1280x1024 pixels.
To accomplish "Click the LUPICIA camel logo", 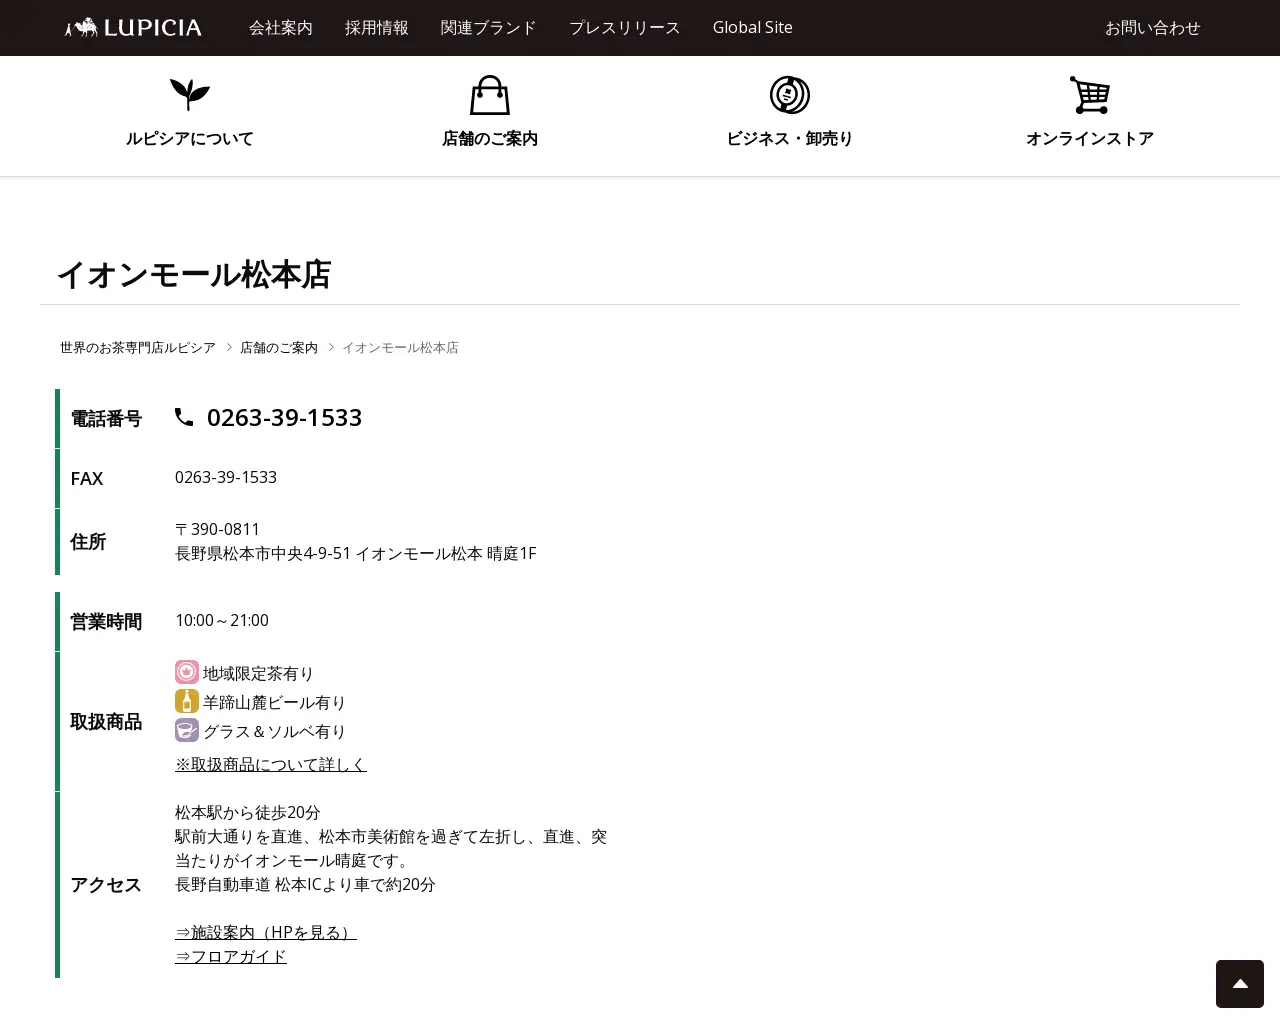I will click(132, 27).
